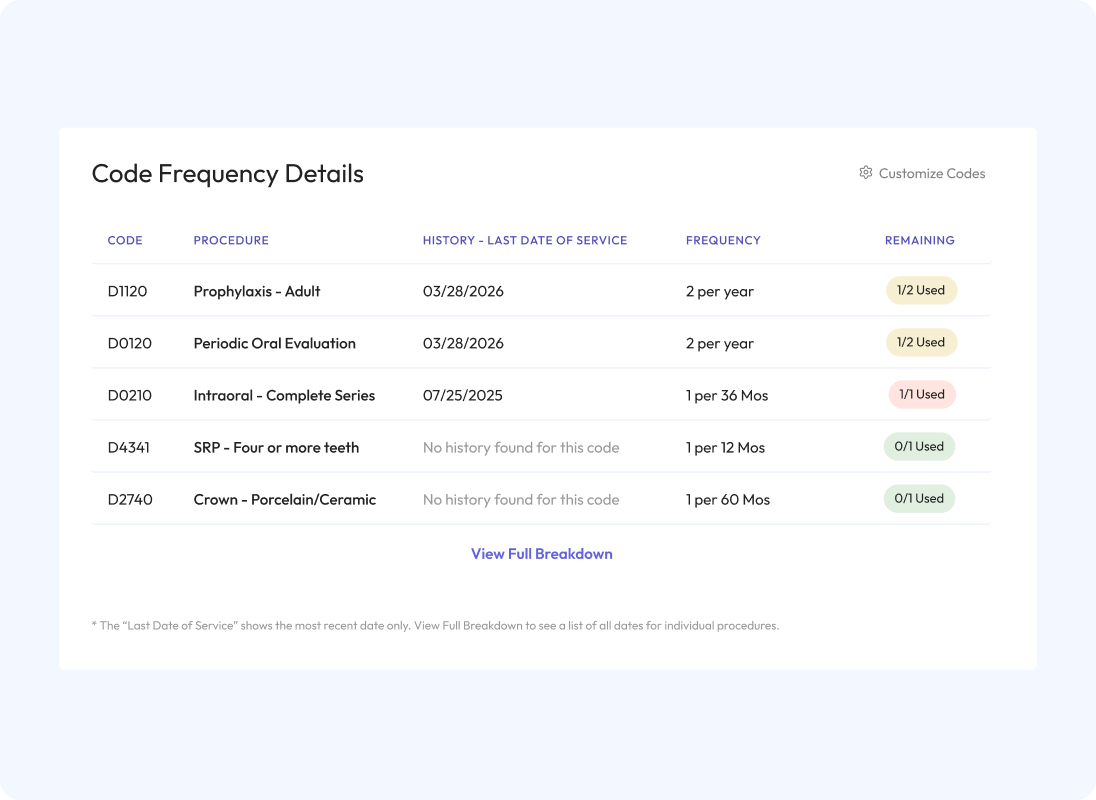1096x800 pixels.
Task: Click the red 1/1 Used badge
Action: click(x=922, y=394)
